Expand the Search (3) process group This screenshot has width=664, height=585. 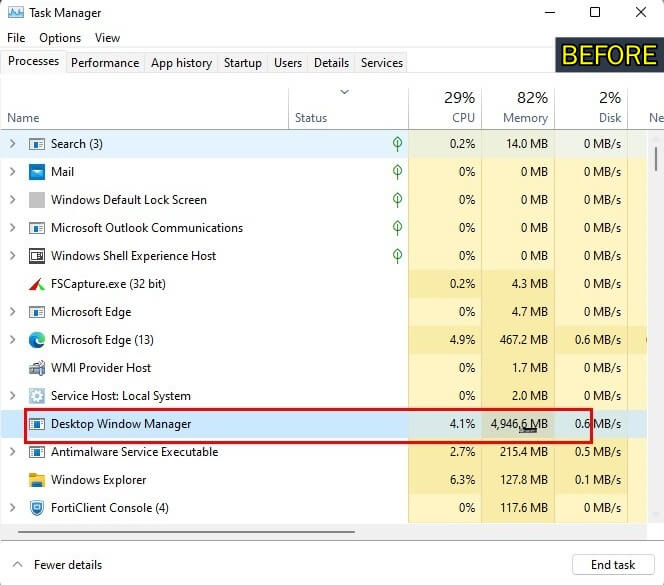point(13,144)
